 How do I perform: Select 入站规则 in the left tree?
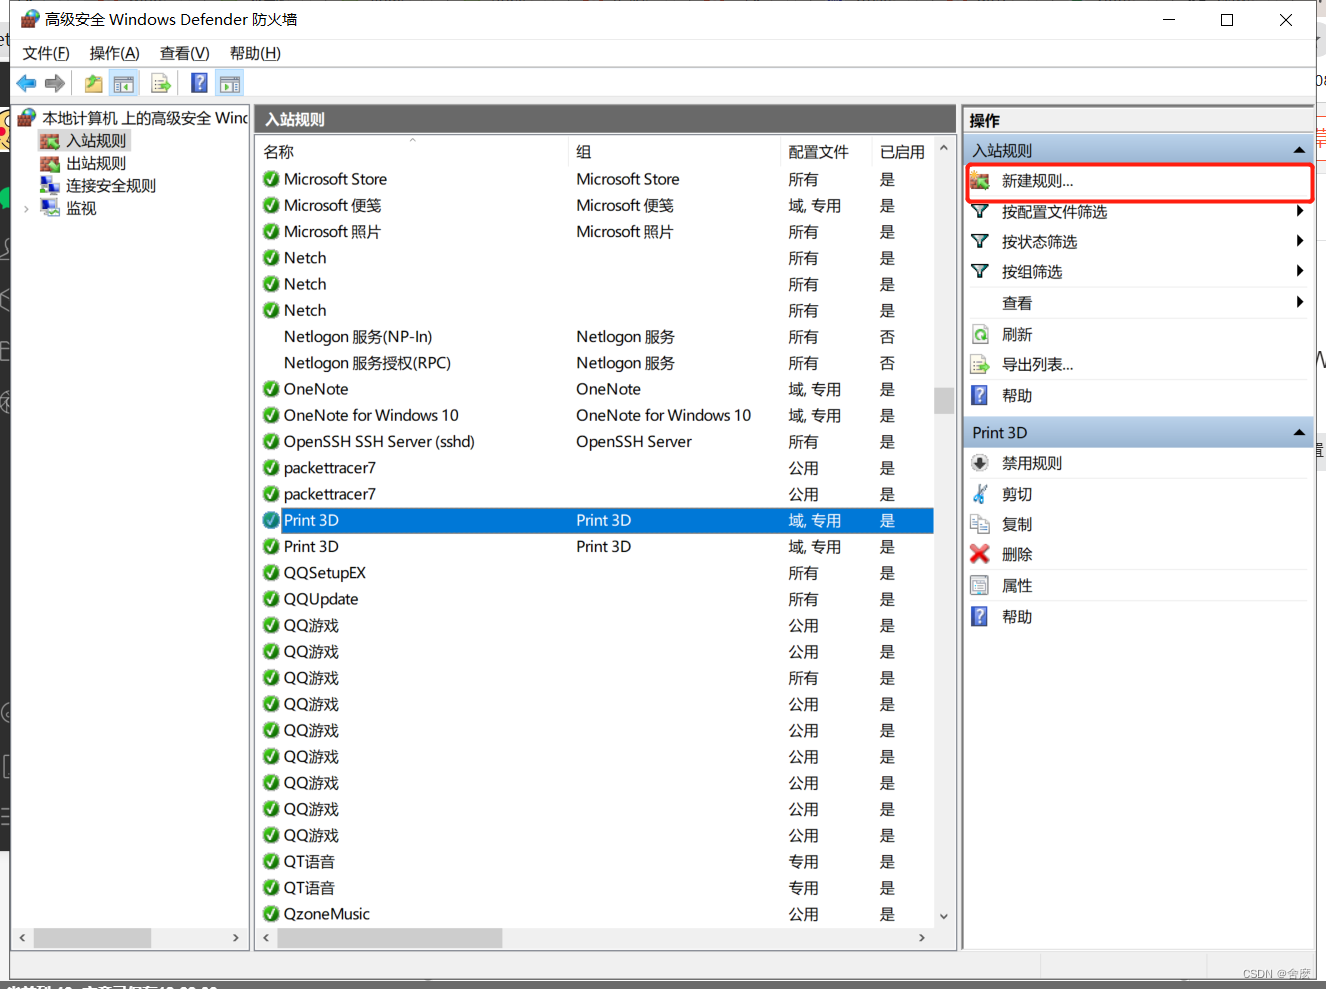click(96, 141)
